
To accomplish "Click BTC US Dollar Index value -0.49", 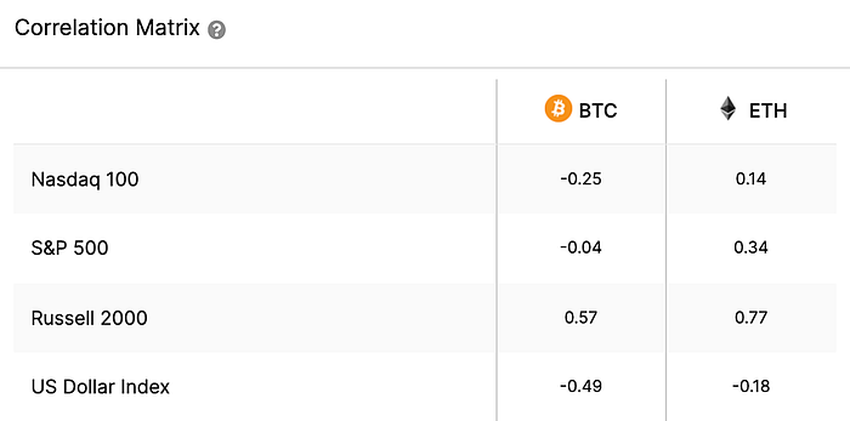I will 581,387.
